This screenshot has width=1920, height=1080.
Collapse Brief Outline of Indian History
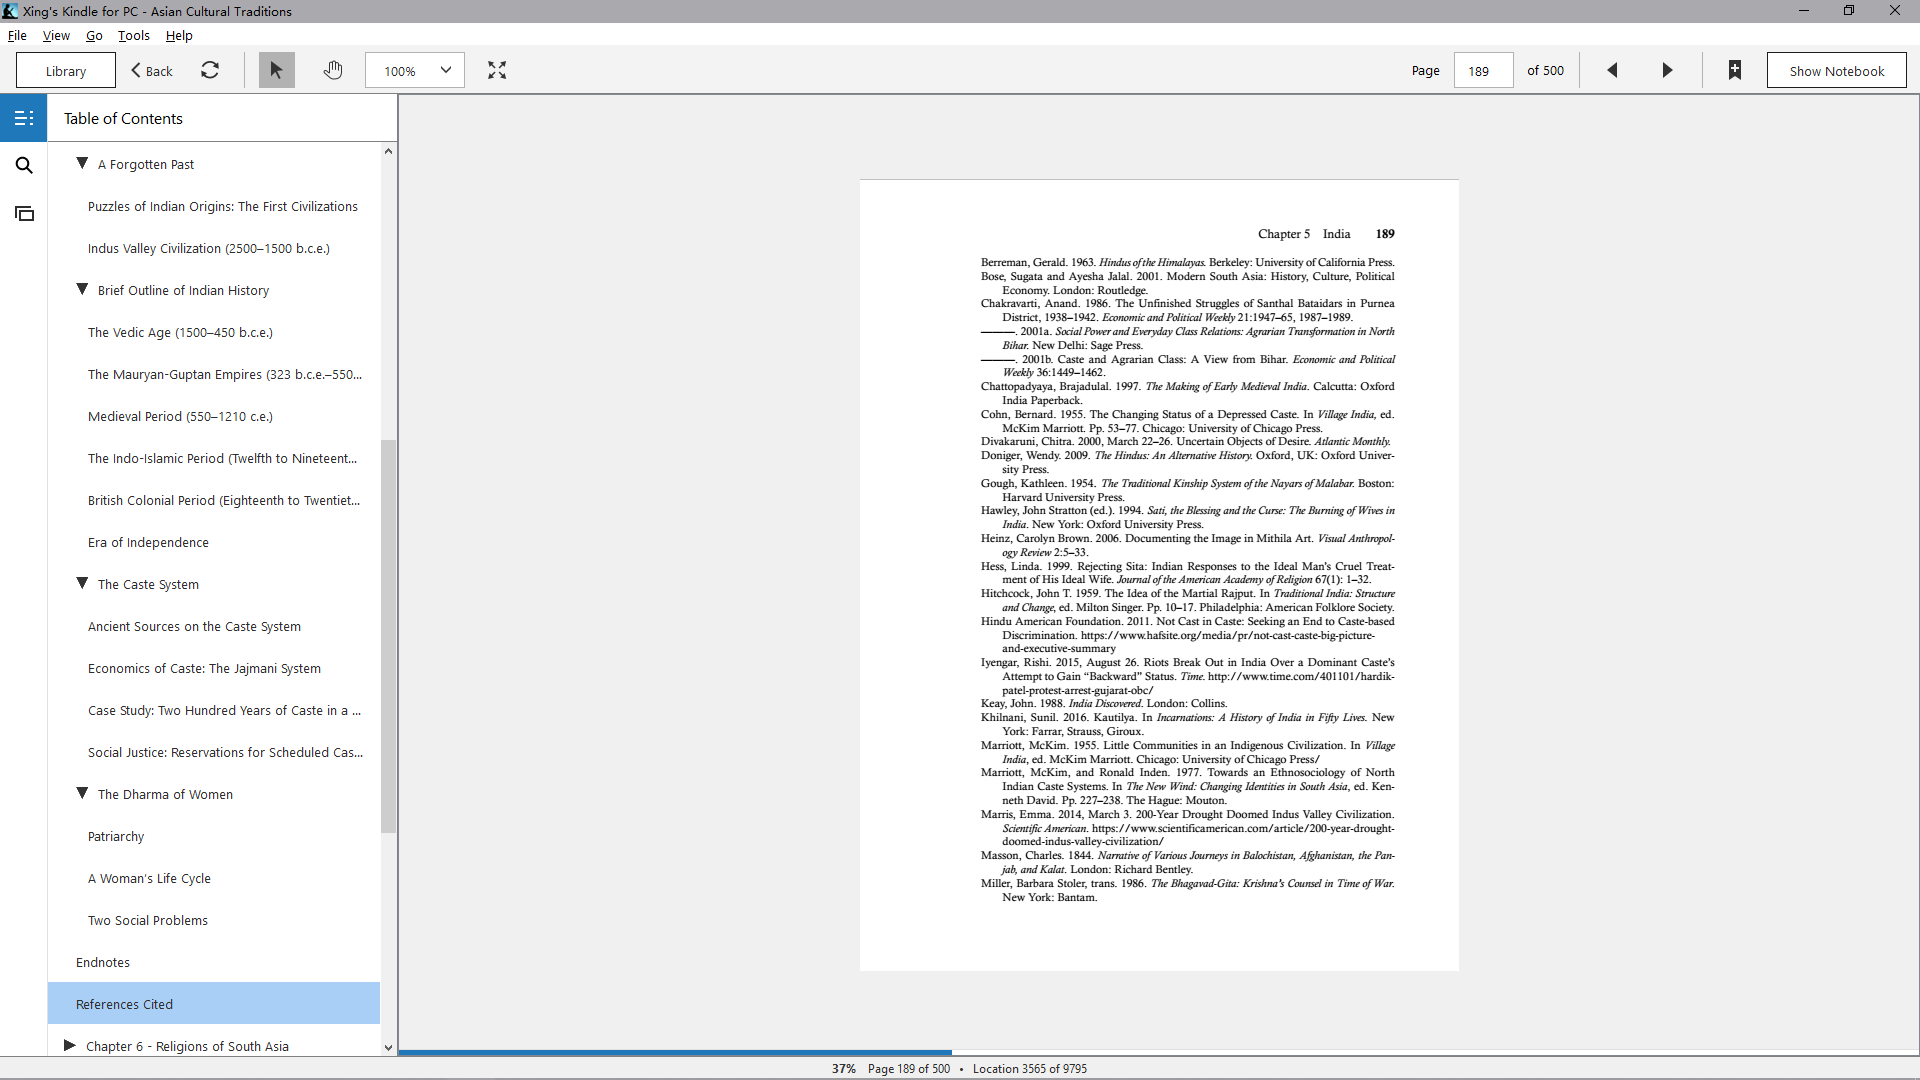pos(82,290)
